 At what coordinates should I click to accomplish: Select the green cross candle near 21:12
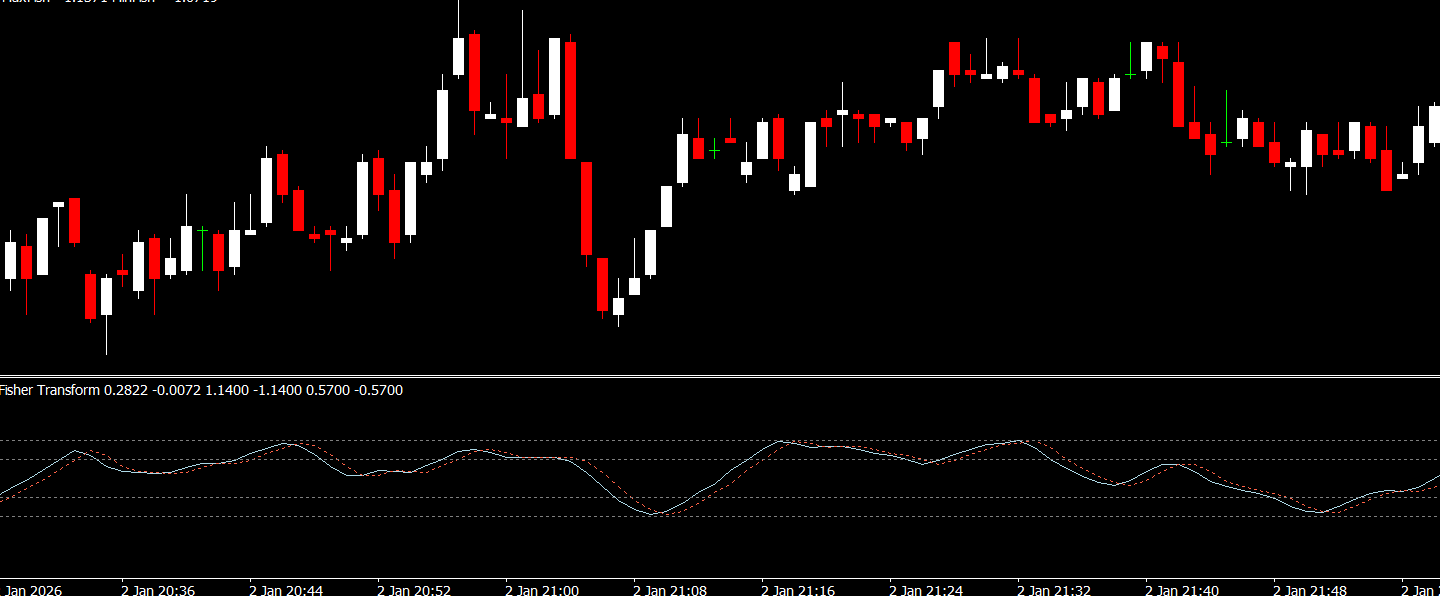(x=714, y=150)
